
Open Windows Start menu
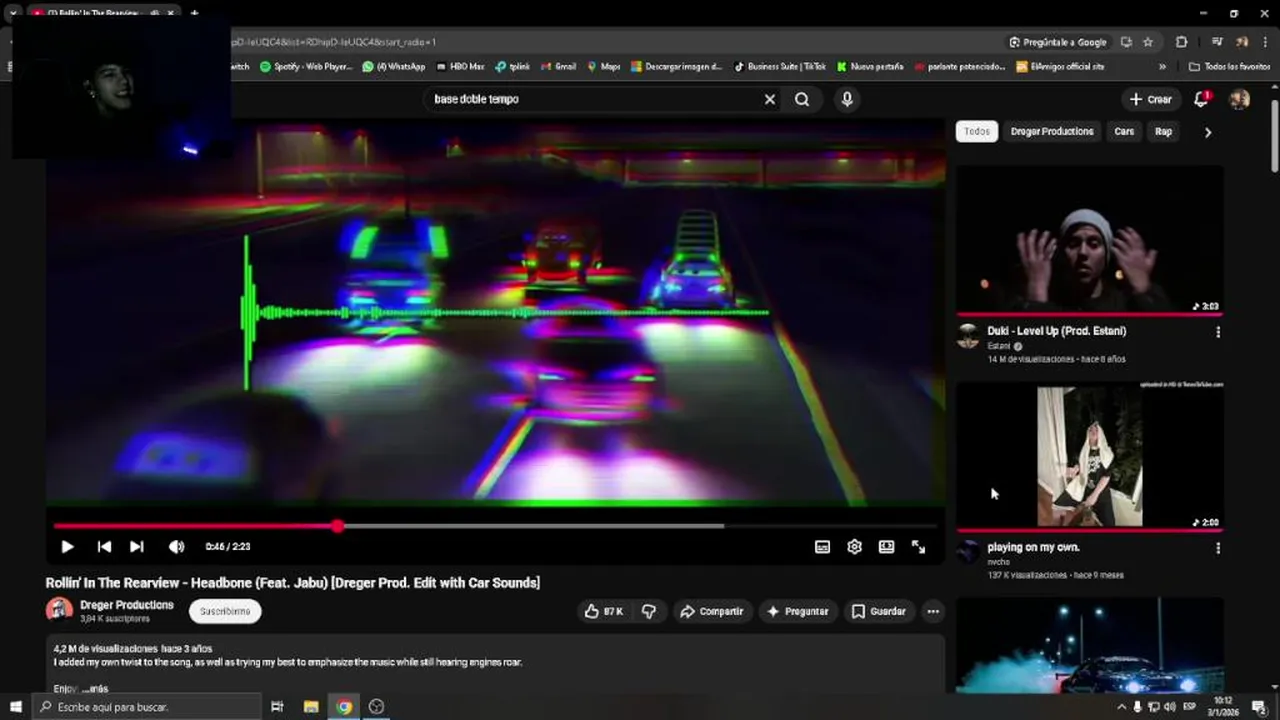[15, 707]
